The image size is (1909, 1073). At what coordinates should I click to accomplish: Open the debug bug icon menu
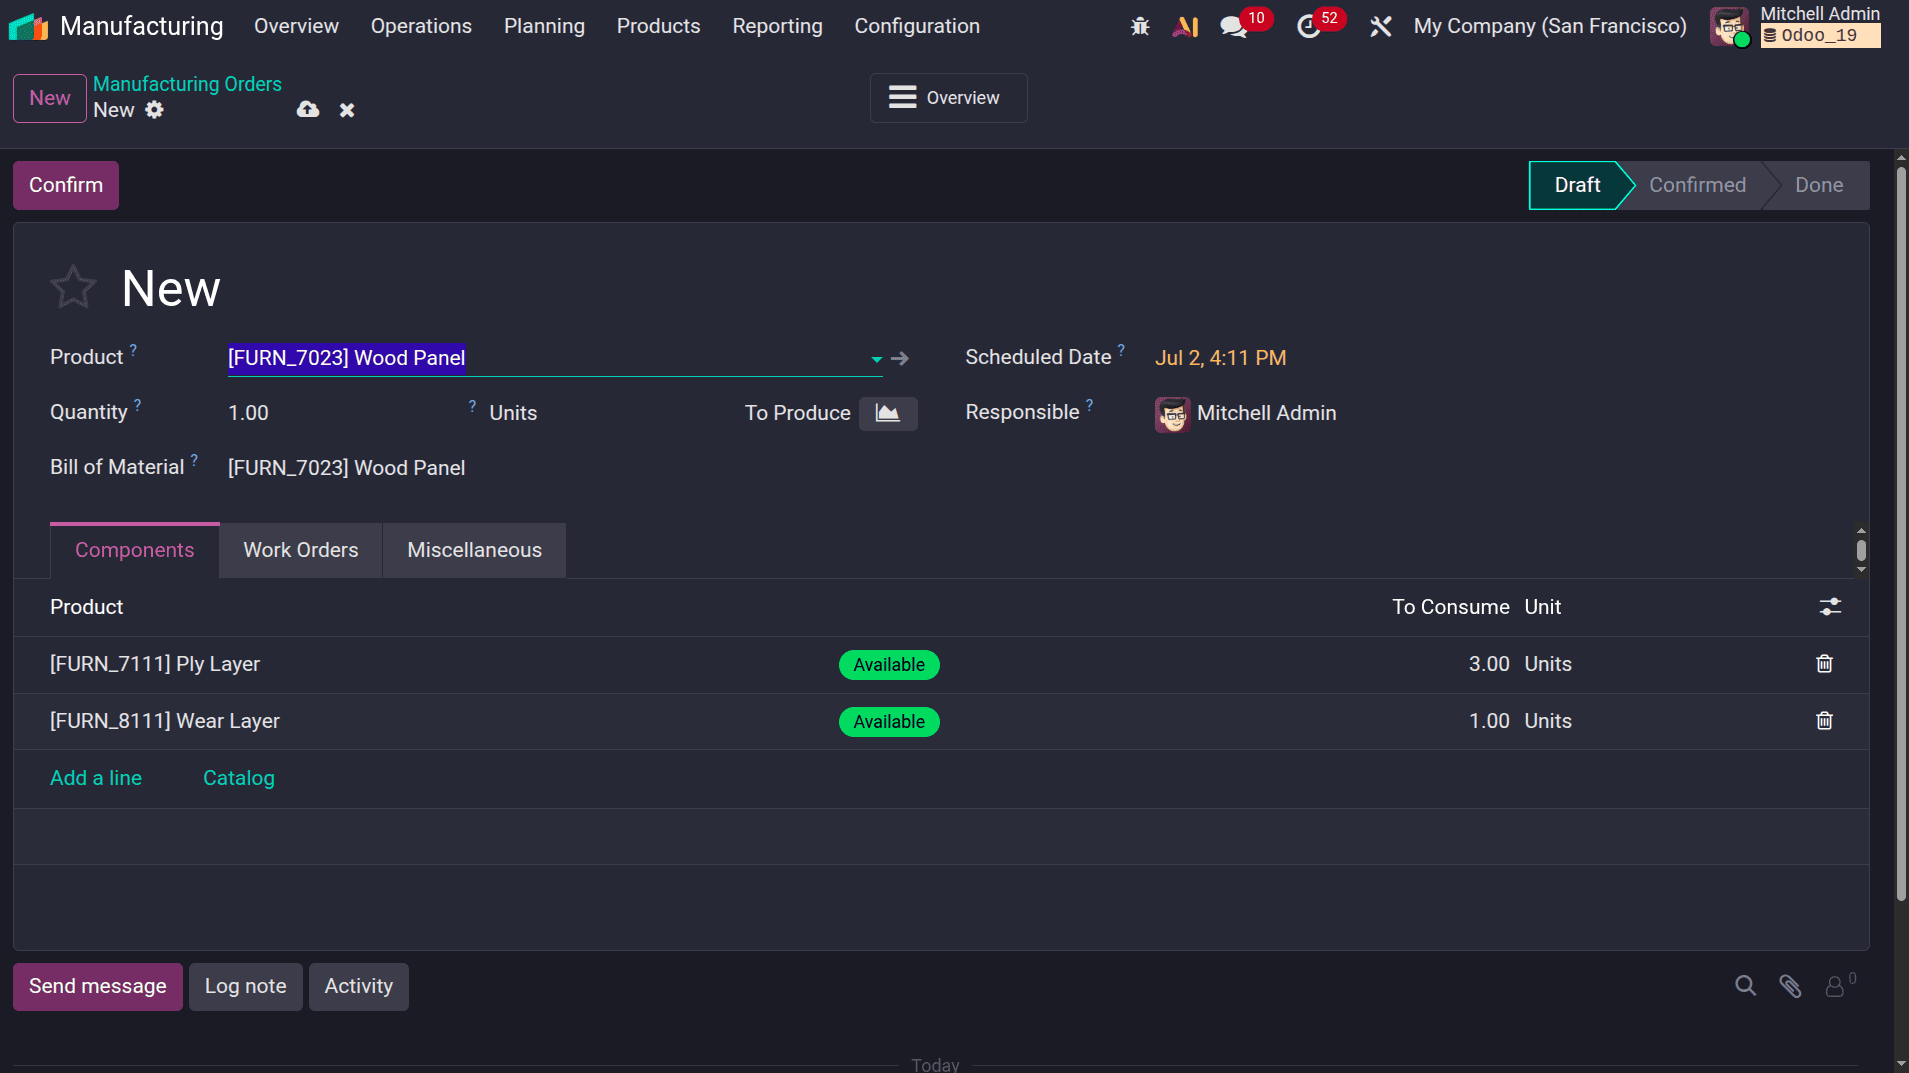pyautogui.click(x=1140, y=26)
